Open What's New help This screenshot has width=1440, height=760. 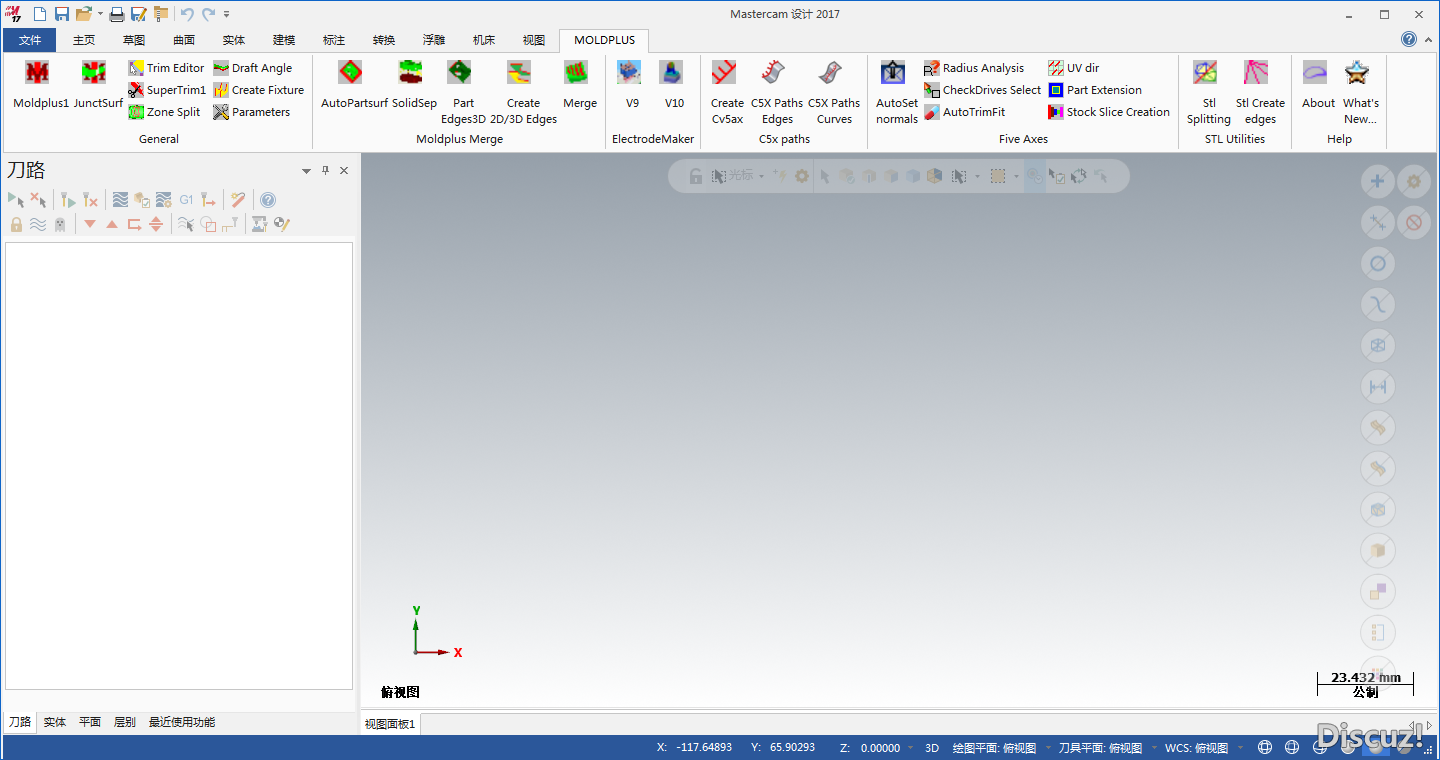[1360, 92]
